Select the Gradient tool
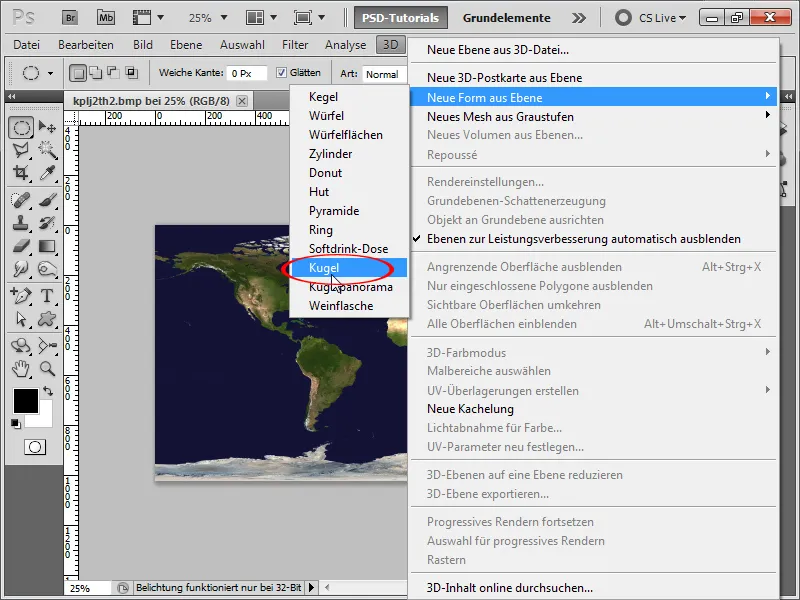 tap(47, 246)
